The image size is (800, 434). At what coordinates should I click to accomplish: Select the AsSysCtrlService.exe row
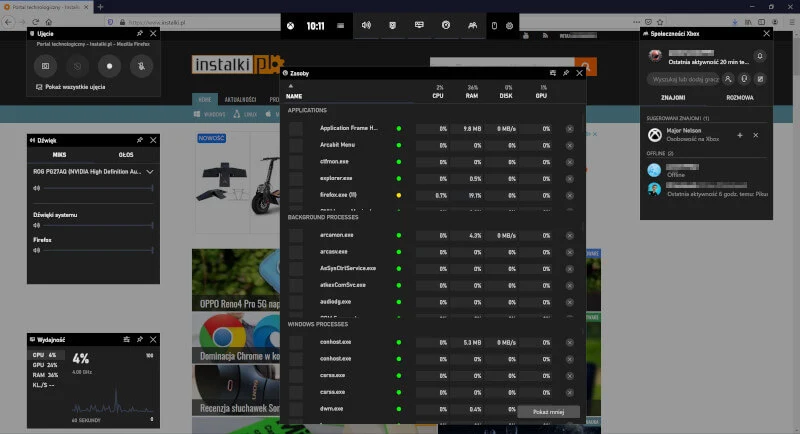click(432, 269)
